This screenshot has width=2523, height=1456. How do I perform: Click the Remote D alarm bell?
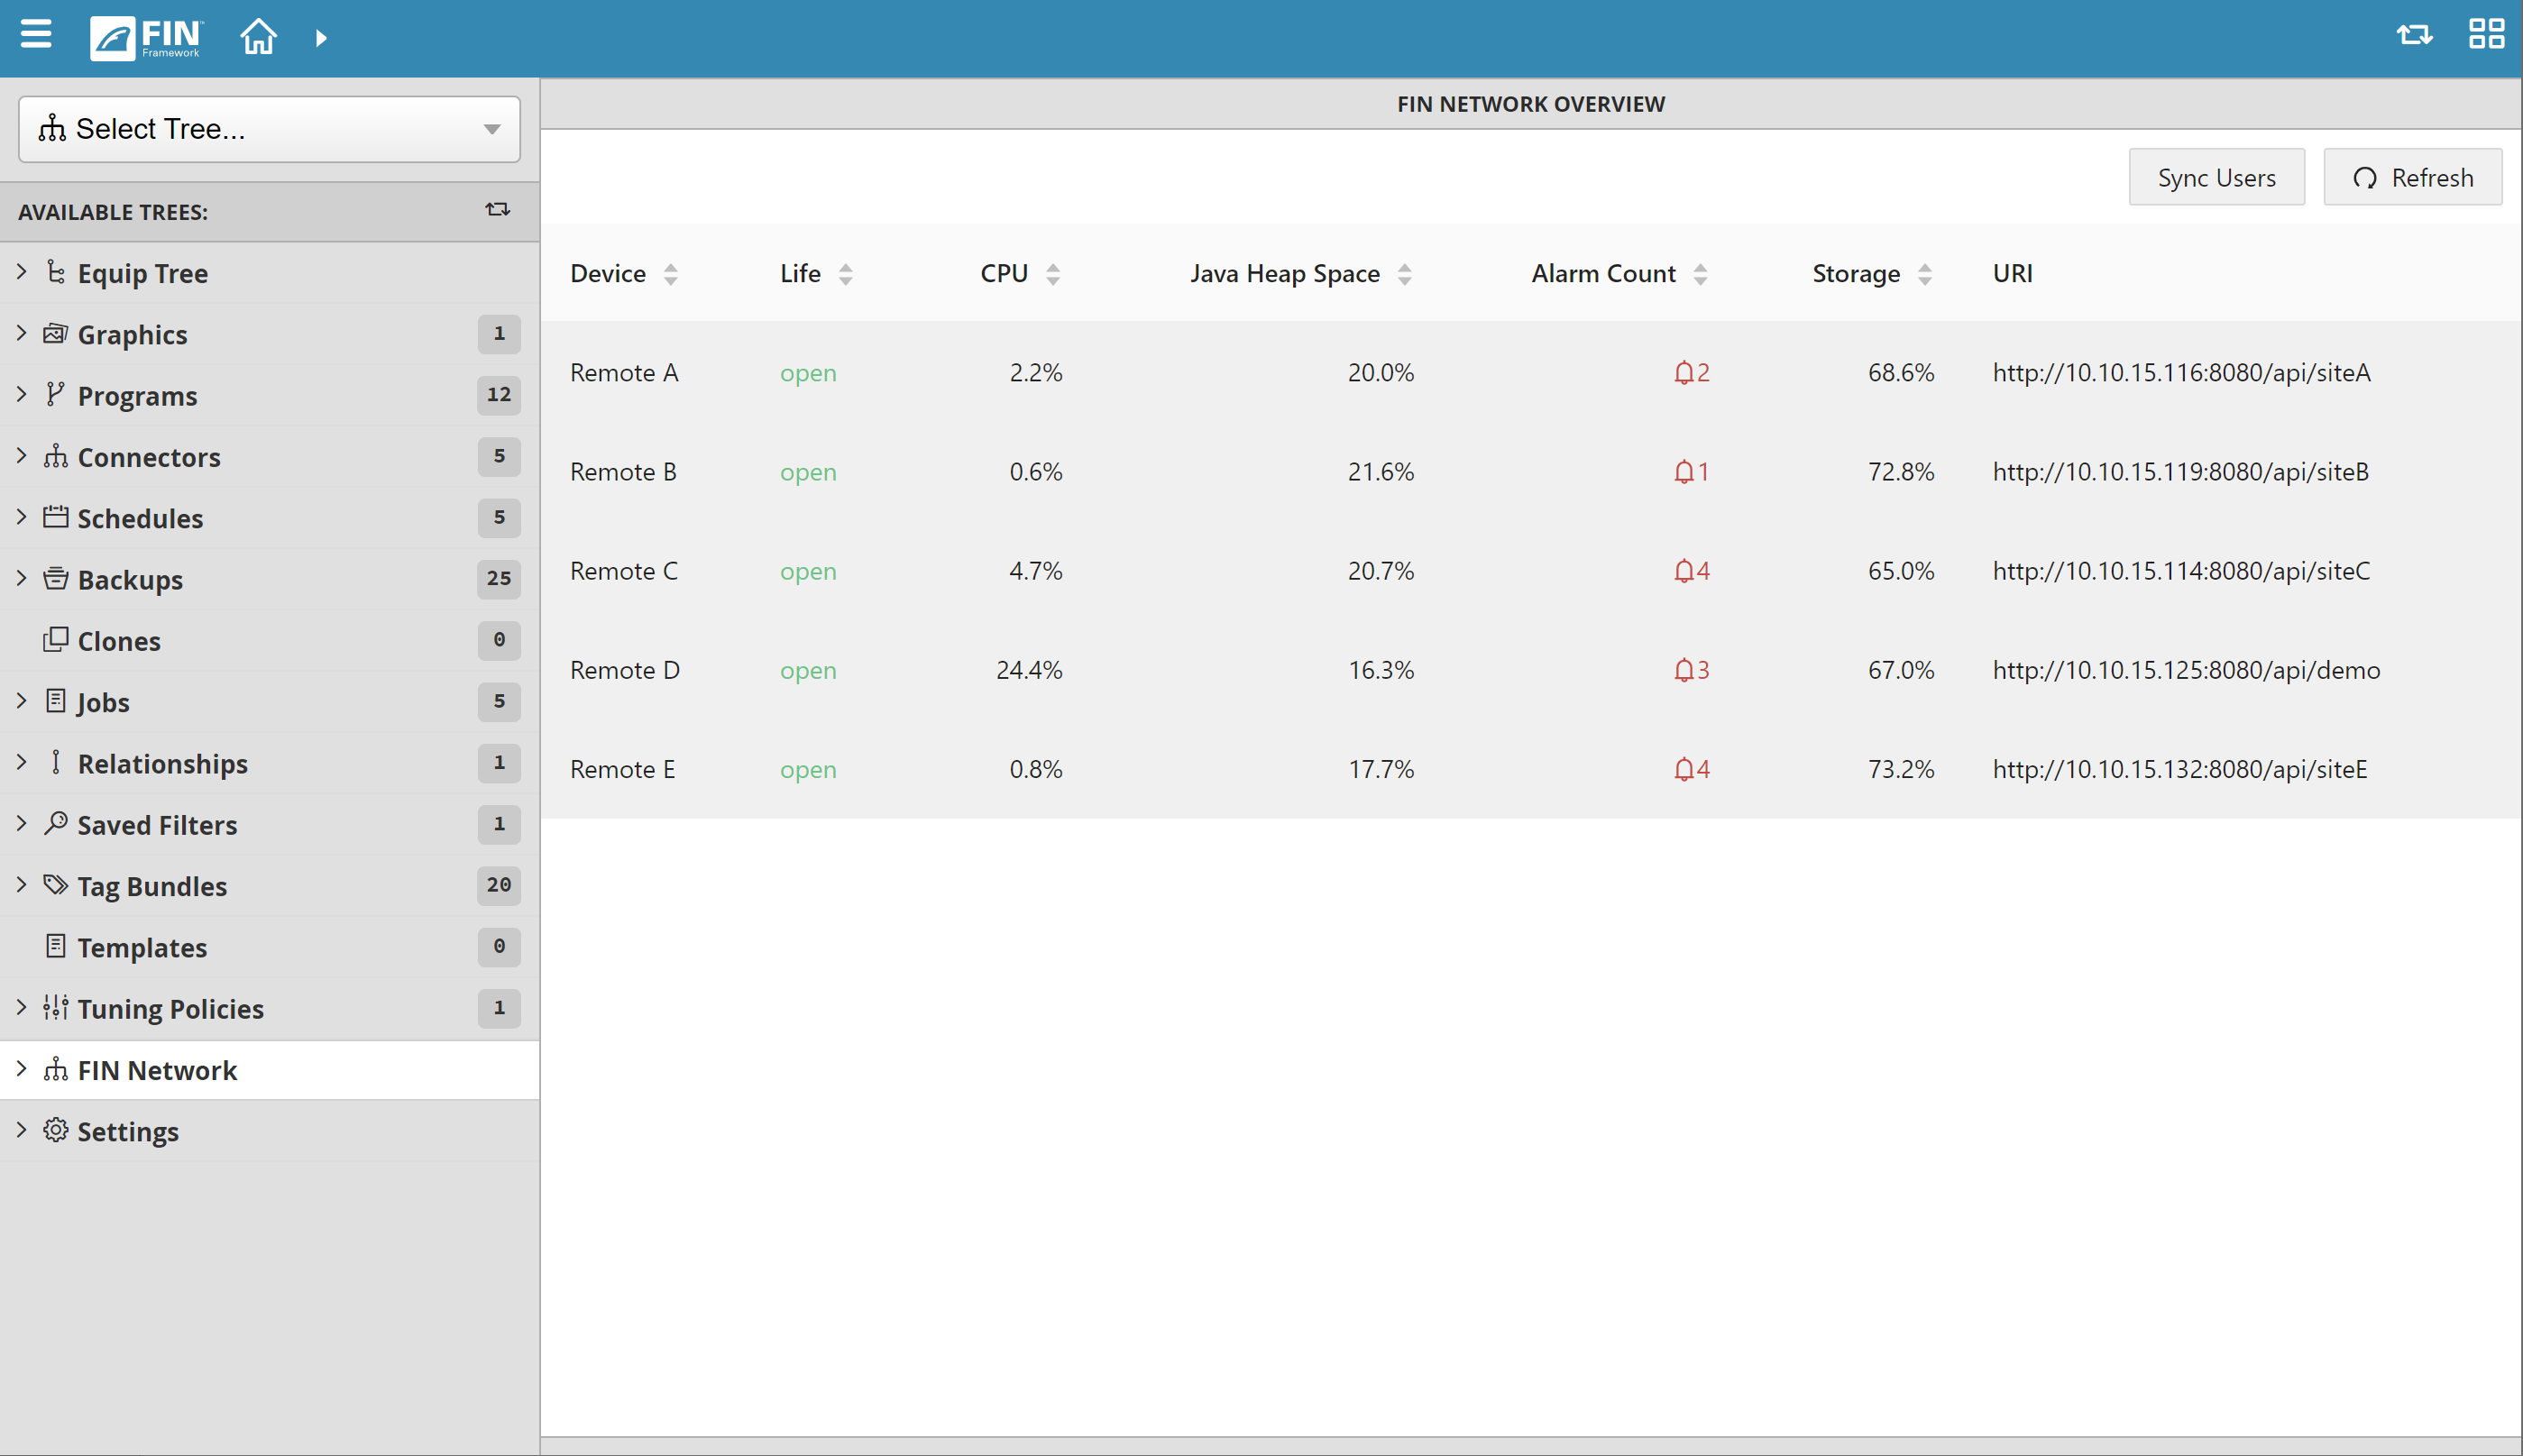[1684, 670]
